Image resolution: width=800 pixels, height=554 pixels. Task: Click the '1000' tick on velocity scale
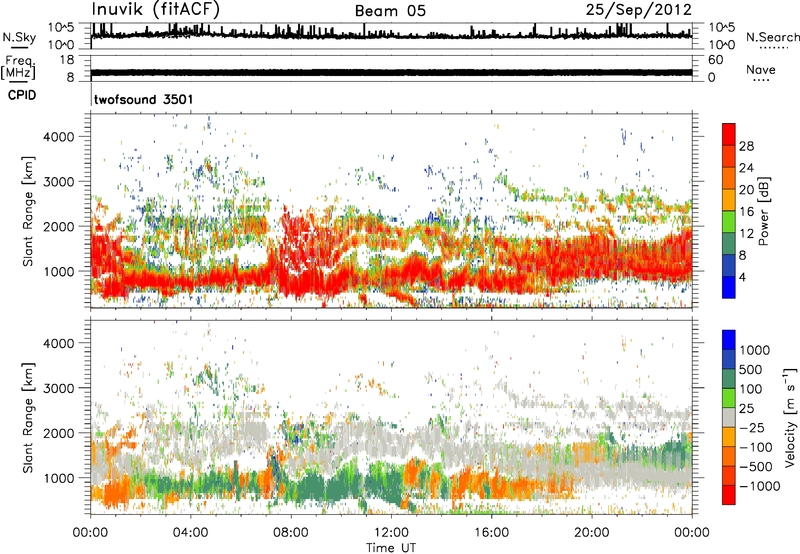coord(755,350)
